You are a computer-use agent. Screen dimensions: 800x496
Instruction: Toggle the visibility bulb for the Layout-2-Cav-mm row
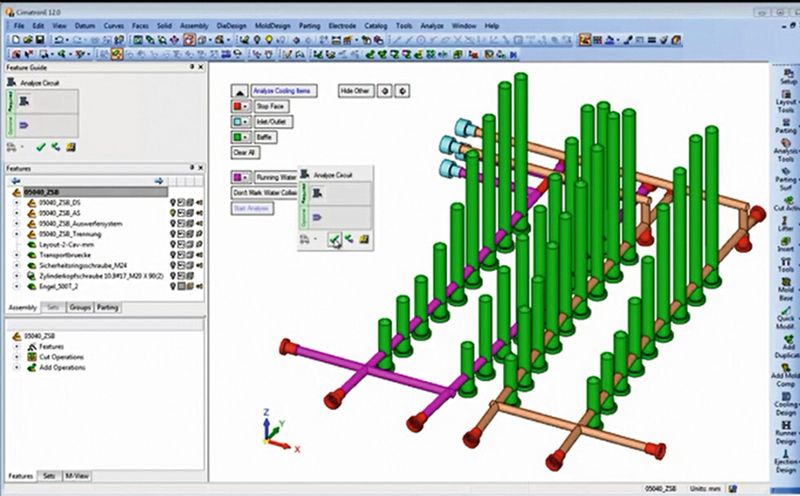click(173, 244)
